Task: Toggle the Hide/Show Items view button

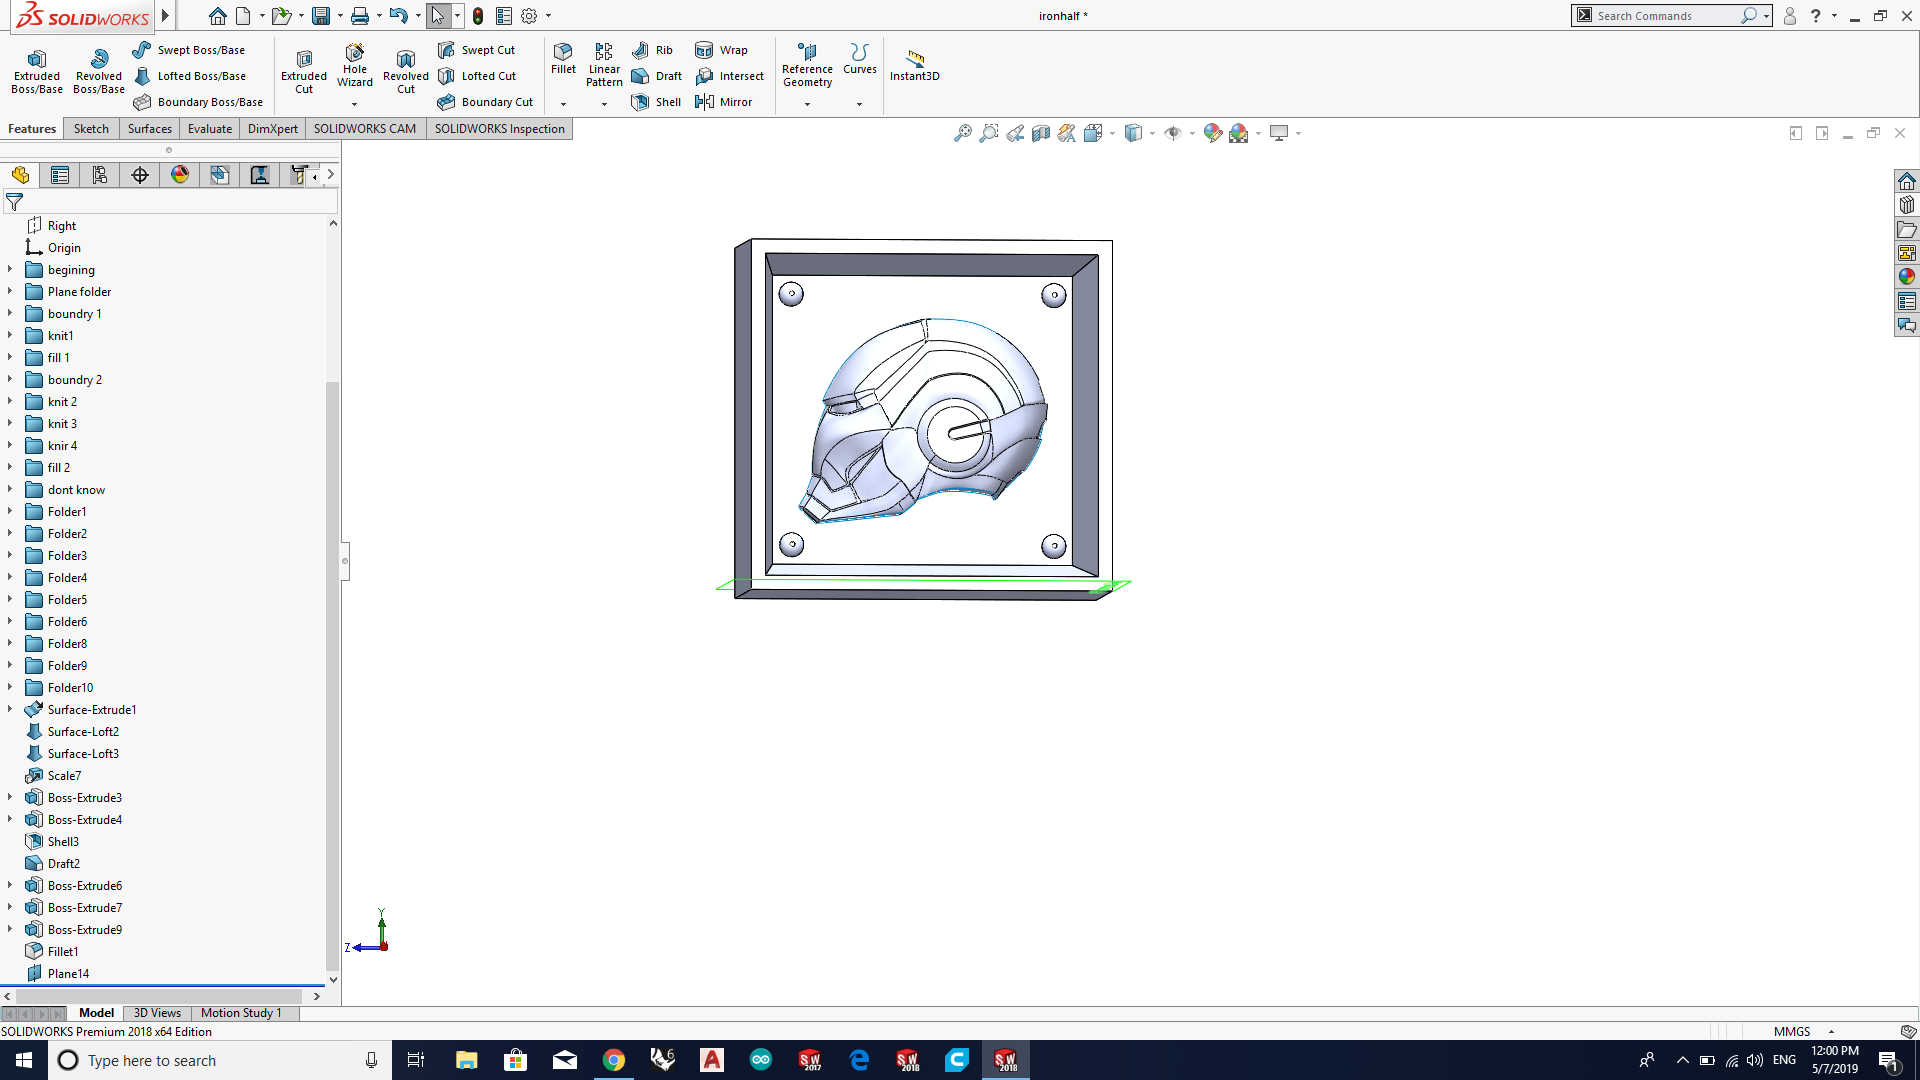Action: coord(1173,133)
